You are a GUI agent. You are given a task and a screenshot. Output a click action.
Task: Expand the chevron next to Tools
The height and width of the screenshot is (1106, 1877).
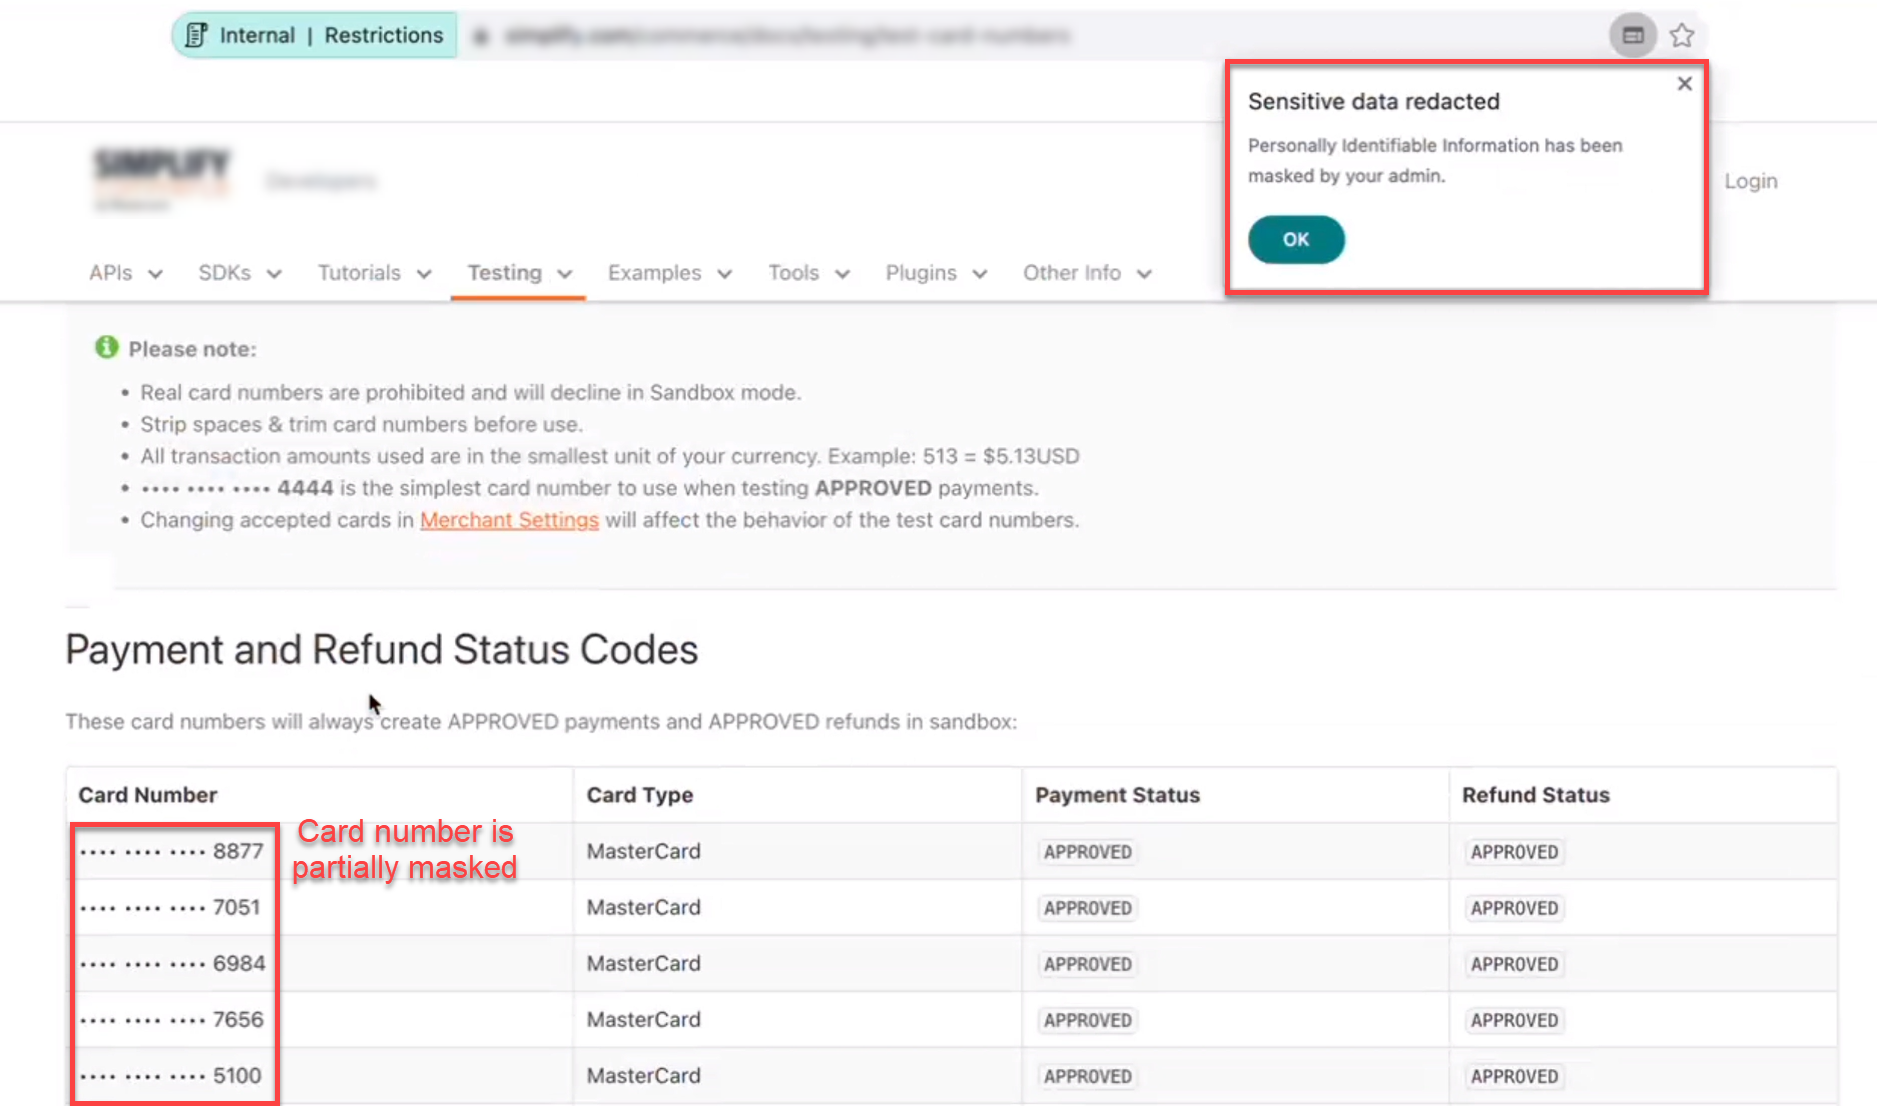[x=842, y=274]
